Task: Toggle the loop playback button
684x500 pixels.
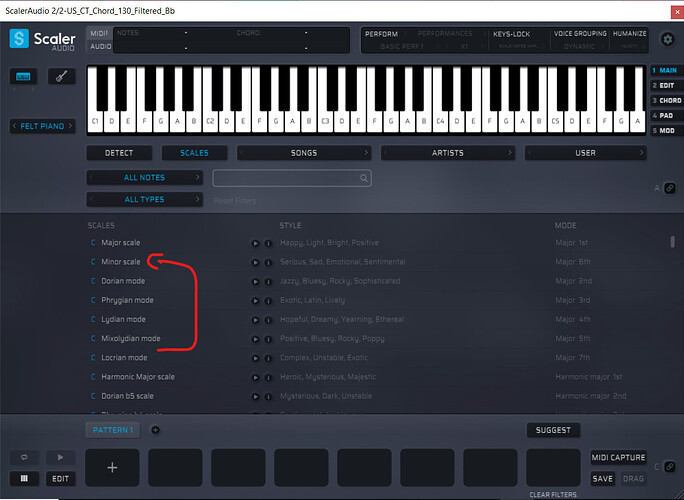Action: coord(24,457)
